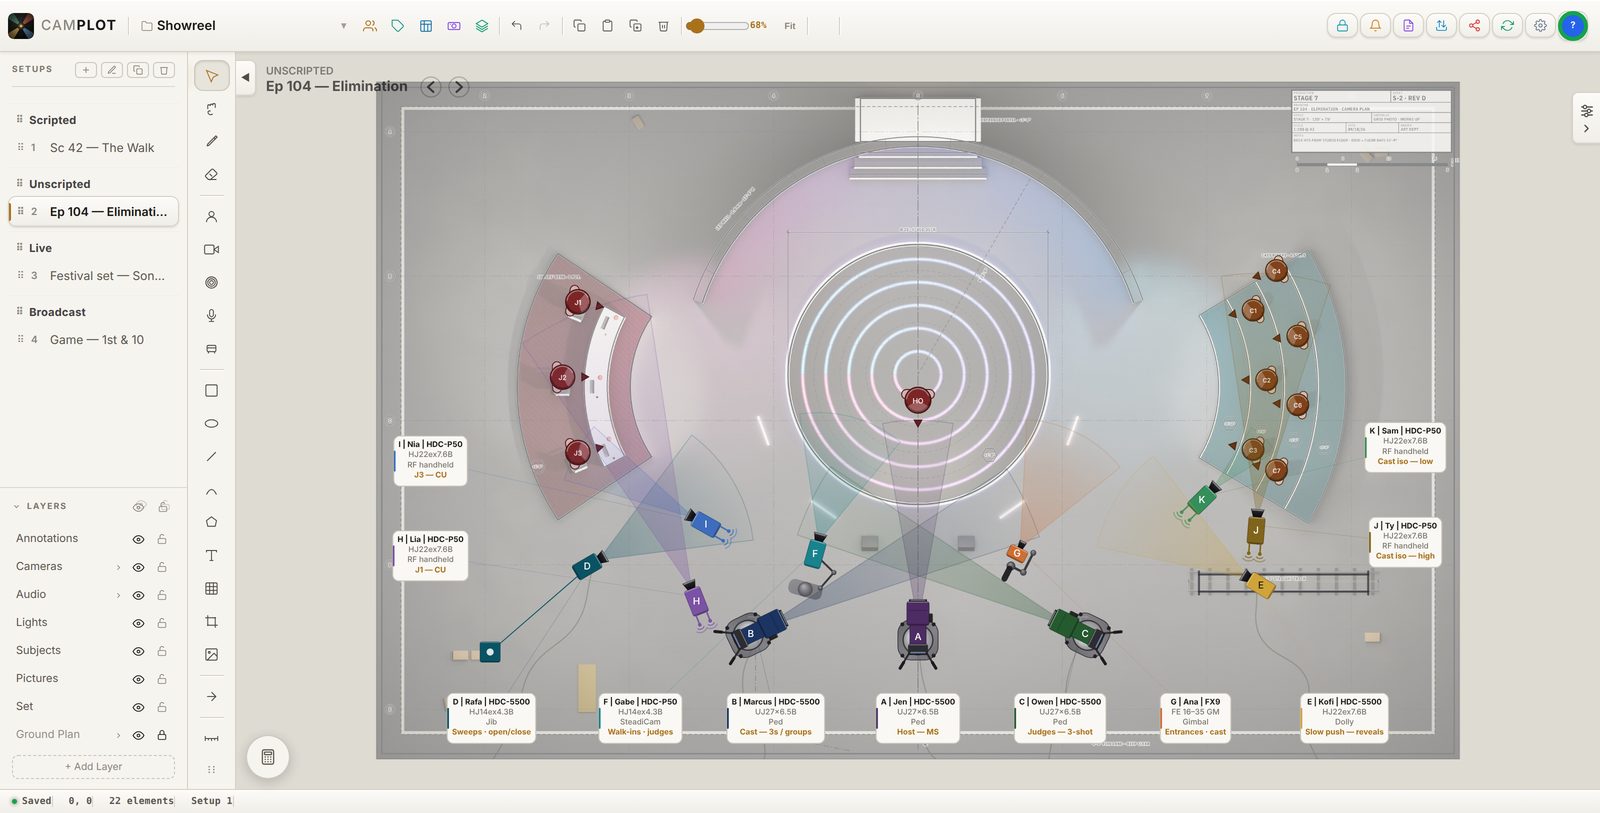Choose the crop tool
This screenshot has width=1600, height=813.
pos(211,622)
